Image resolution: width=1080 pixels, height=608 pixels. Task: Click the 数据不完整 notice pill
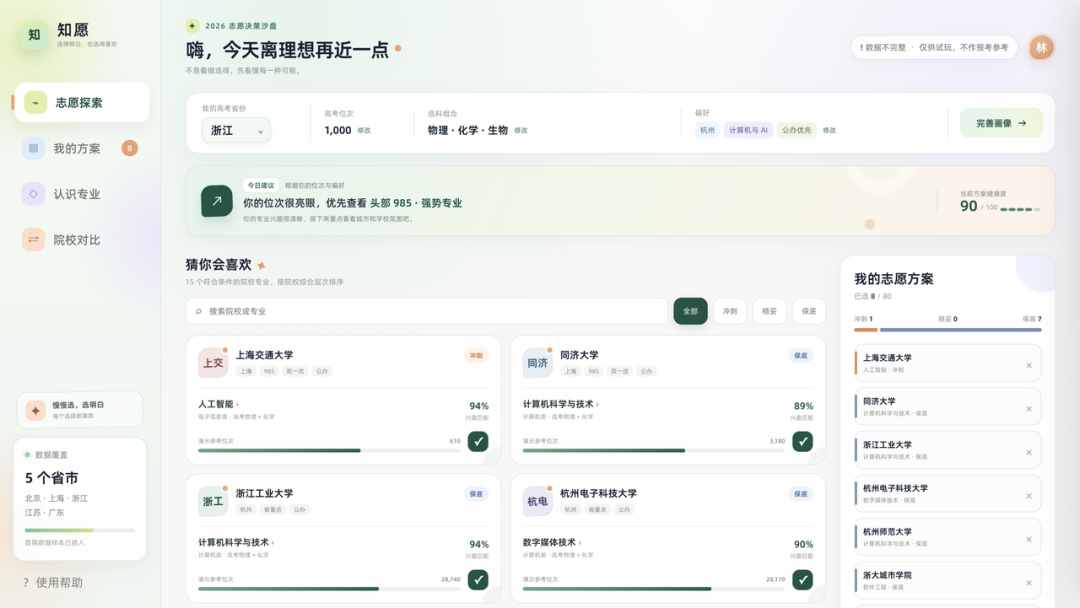[x=934, y=48]
